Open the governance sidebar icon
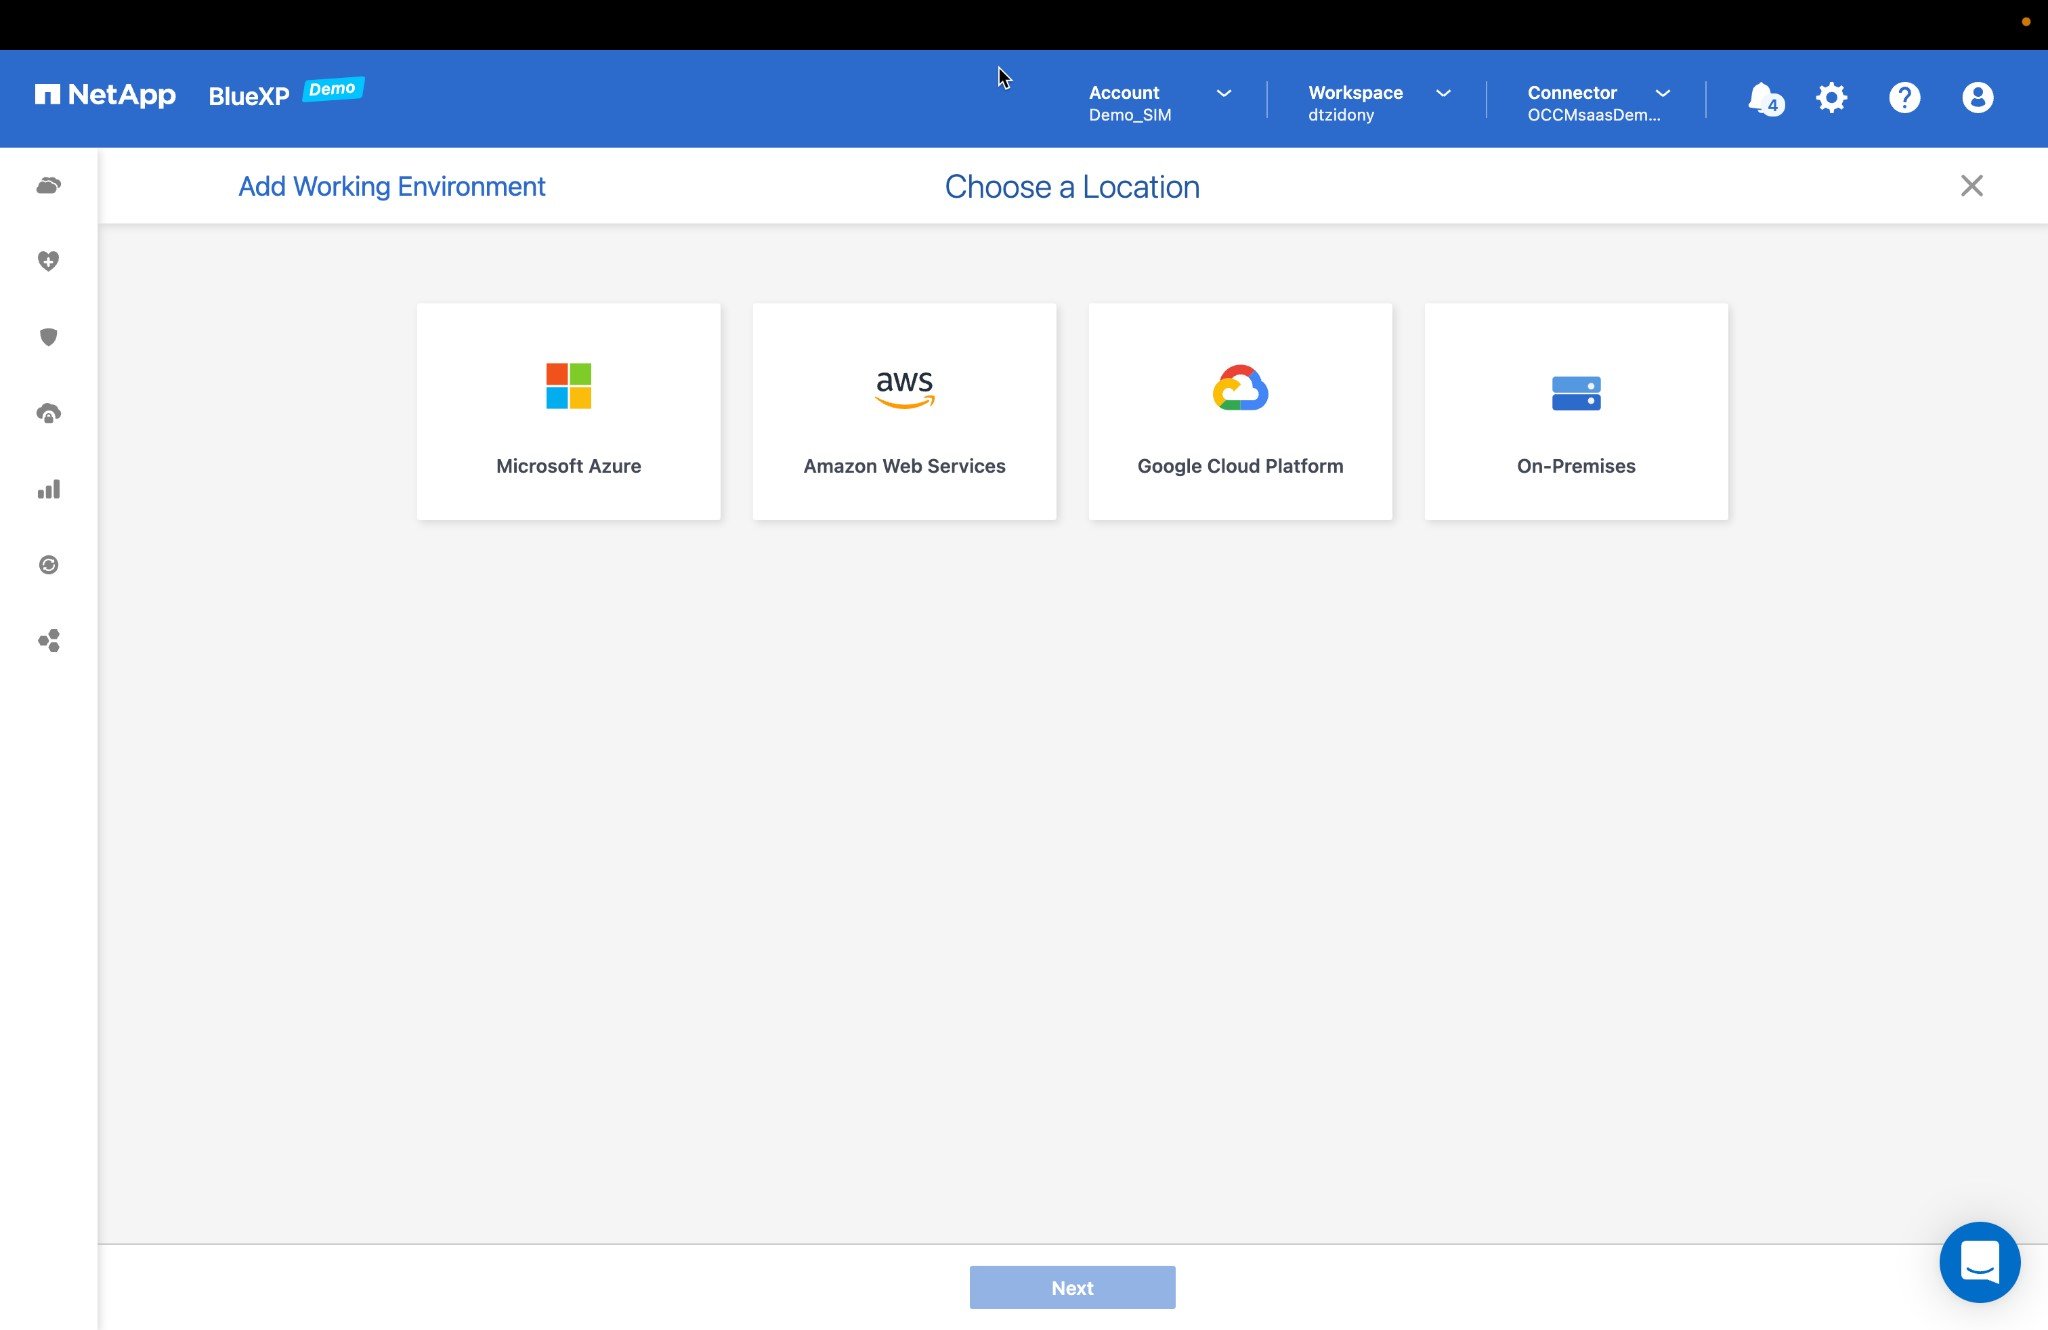The height and width of the screenshot is (1330, 2048). pyautogui.click(x=48, y=413)
